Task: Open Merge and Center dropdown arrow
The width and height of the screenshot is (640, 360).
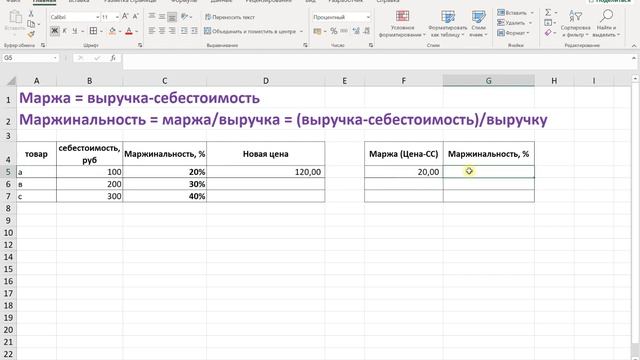Action: (x=302, y=31)
